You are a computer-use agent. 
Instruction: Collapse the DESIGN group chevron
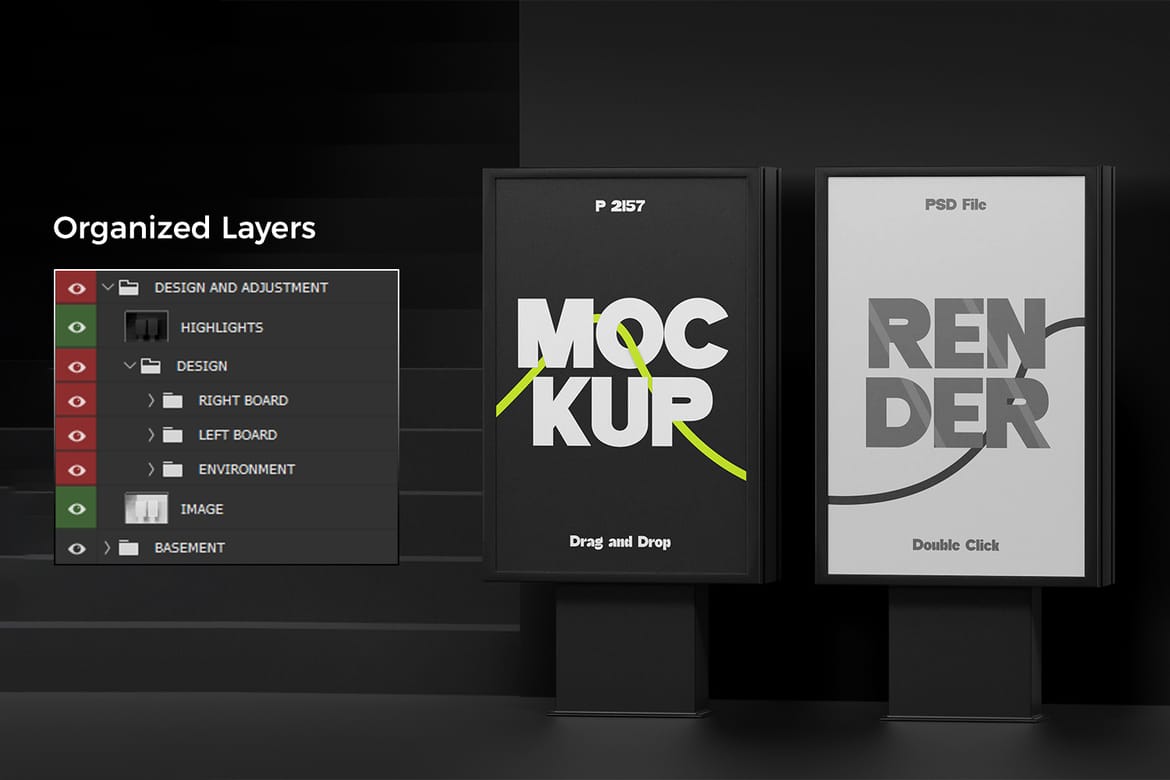coord(130,365)
